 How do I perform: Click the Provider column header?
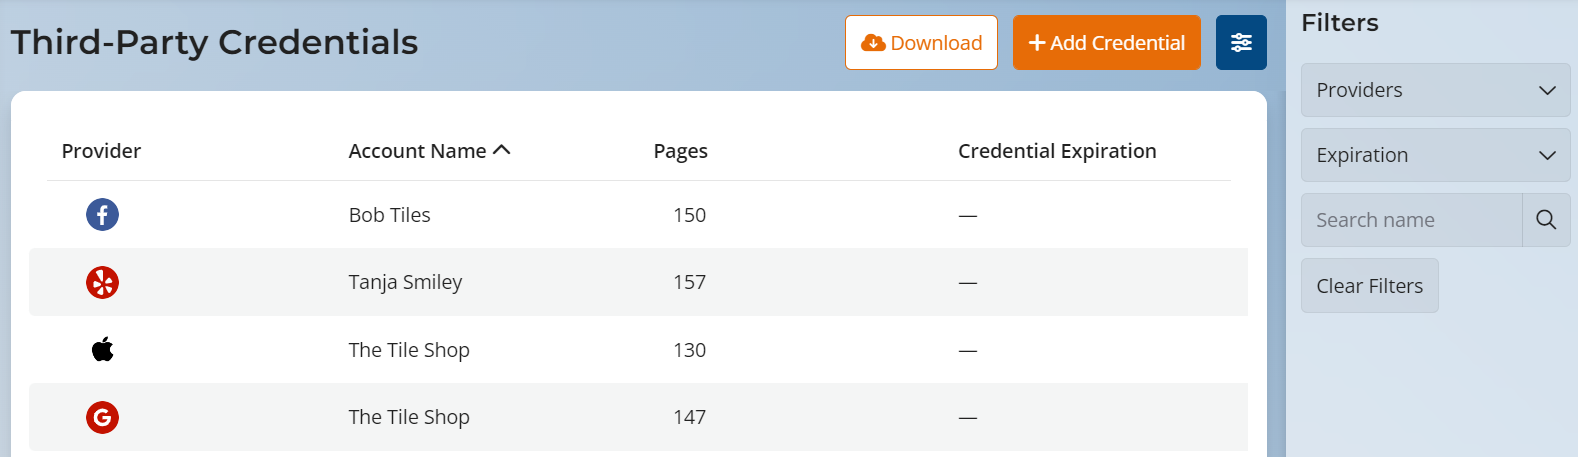(101, 151)
